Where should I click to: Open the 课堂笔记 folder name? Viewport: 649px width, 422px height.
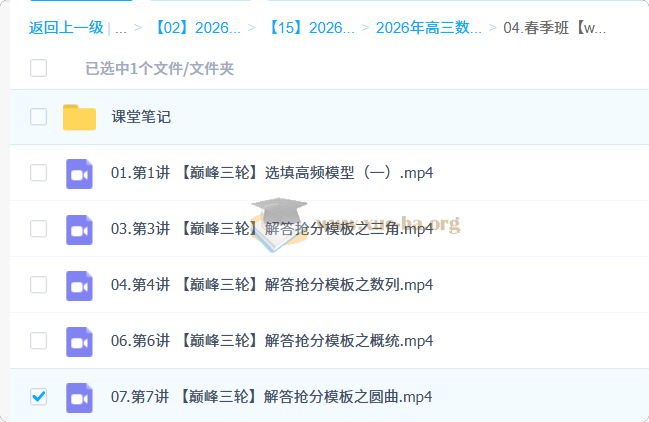(x=141, y=117)
